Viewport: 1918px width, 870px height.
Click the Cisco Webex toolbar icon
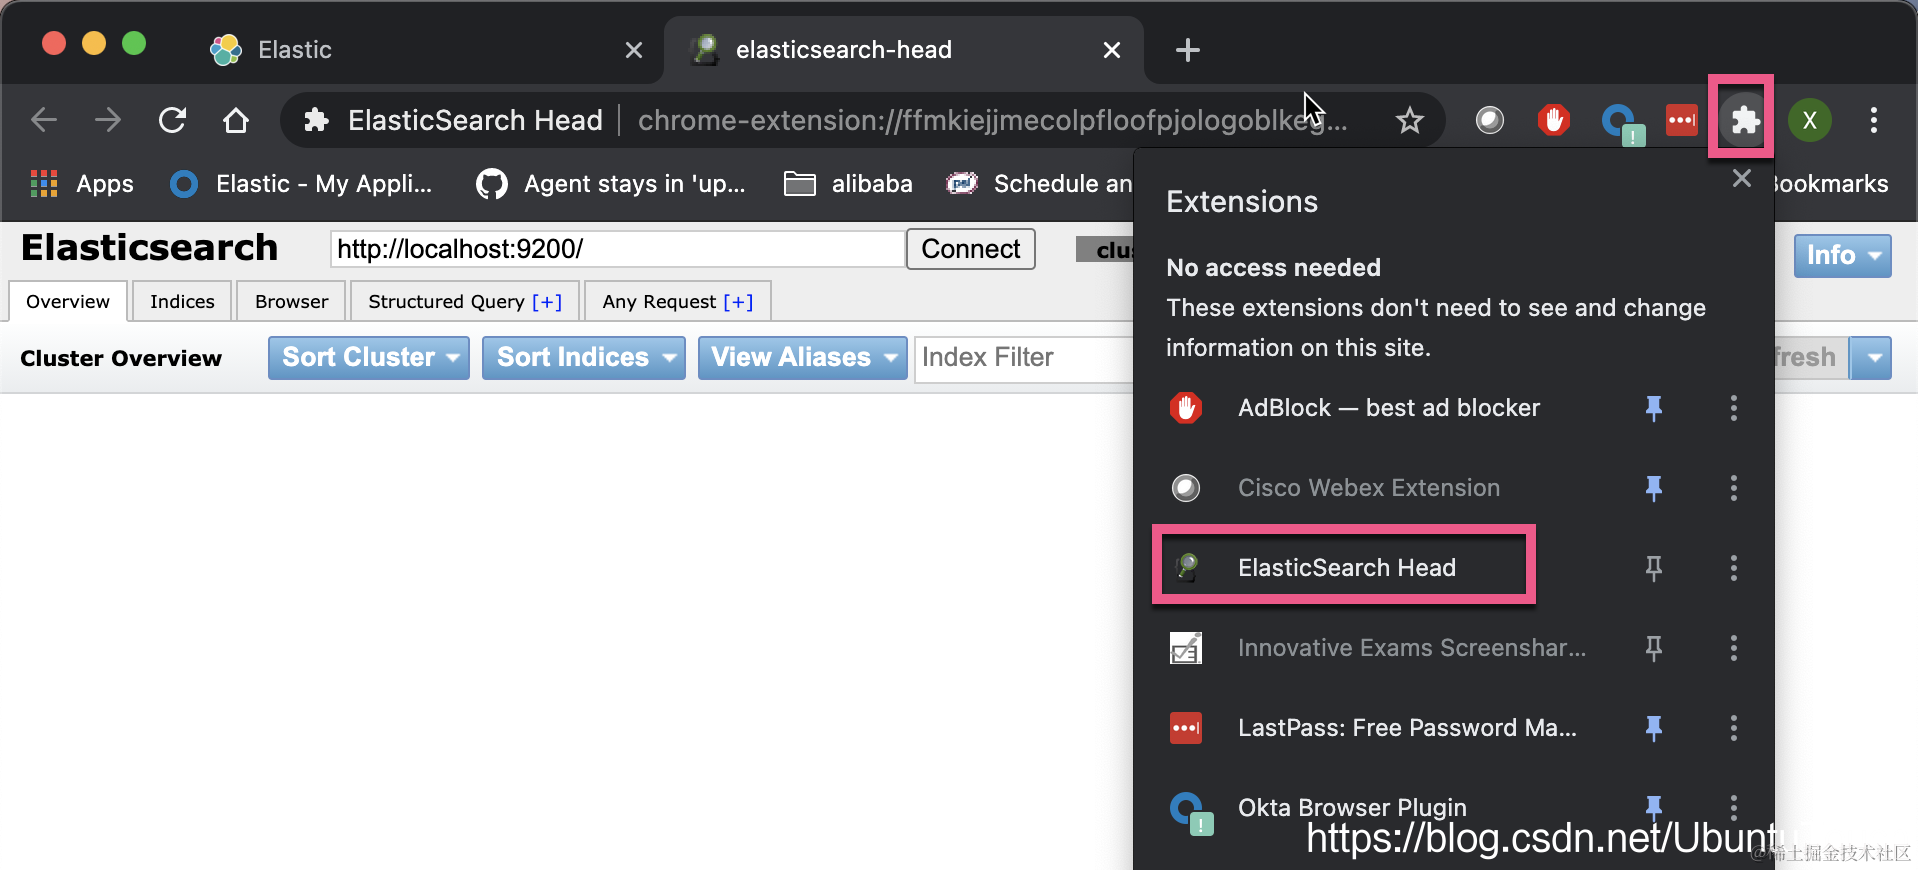pyautogui.click(x=1490, y=121)
